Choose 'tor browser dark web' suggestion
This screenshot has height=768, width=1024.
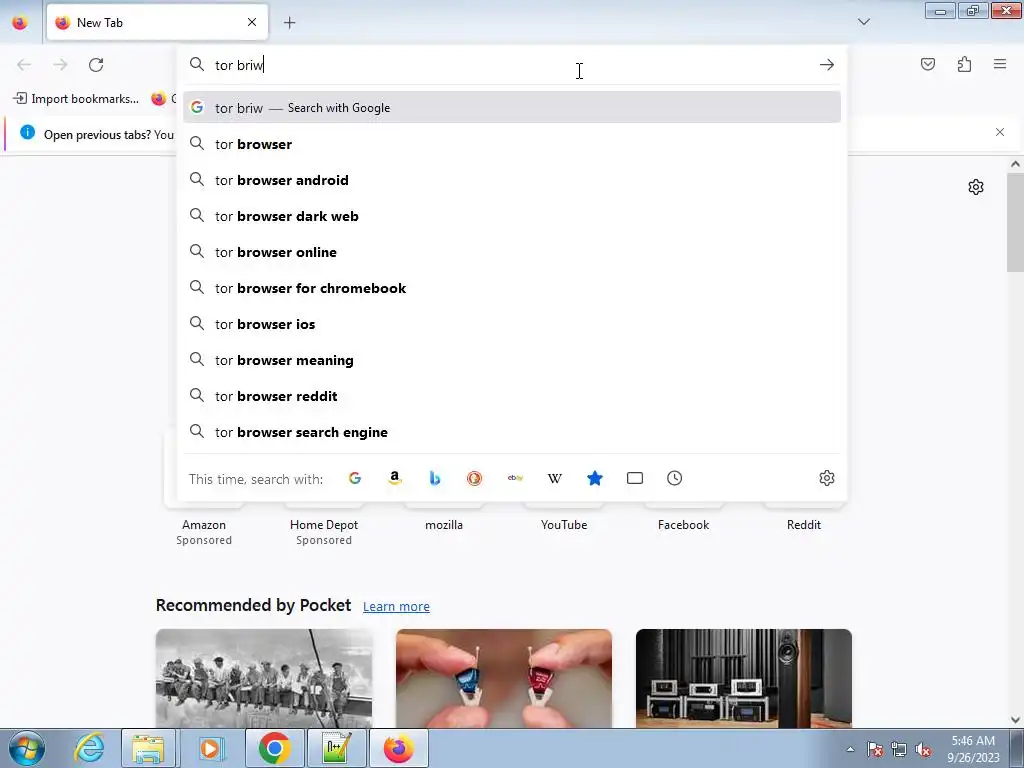pyautogui.click(x=512, y=216)
